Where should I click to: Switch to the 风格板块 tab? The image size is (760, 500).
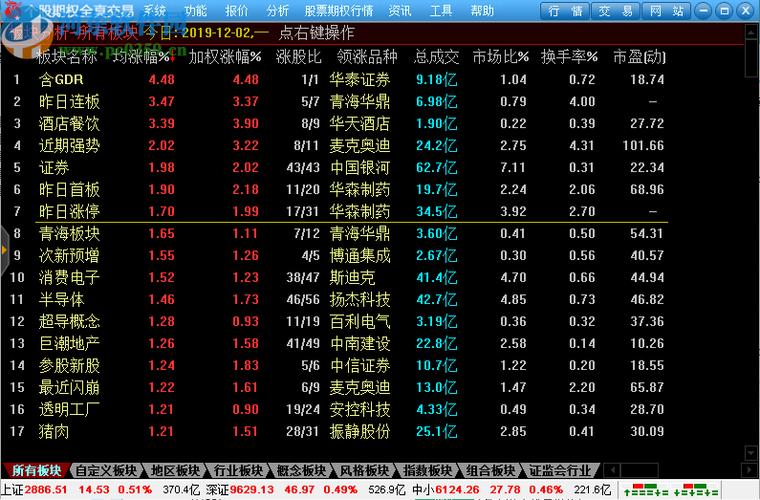coord(364,470)
